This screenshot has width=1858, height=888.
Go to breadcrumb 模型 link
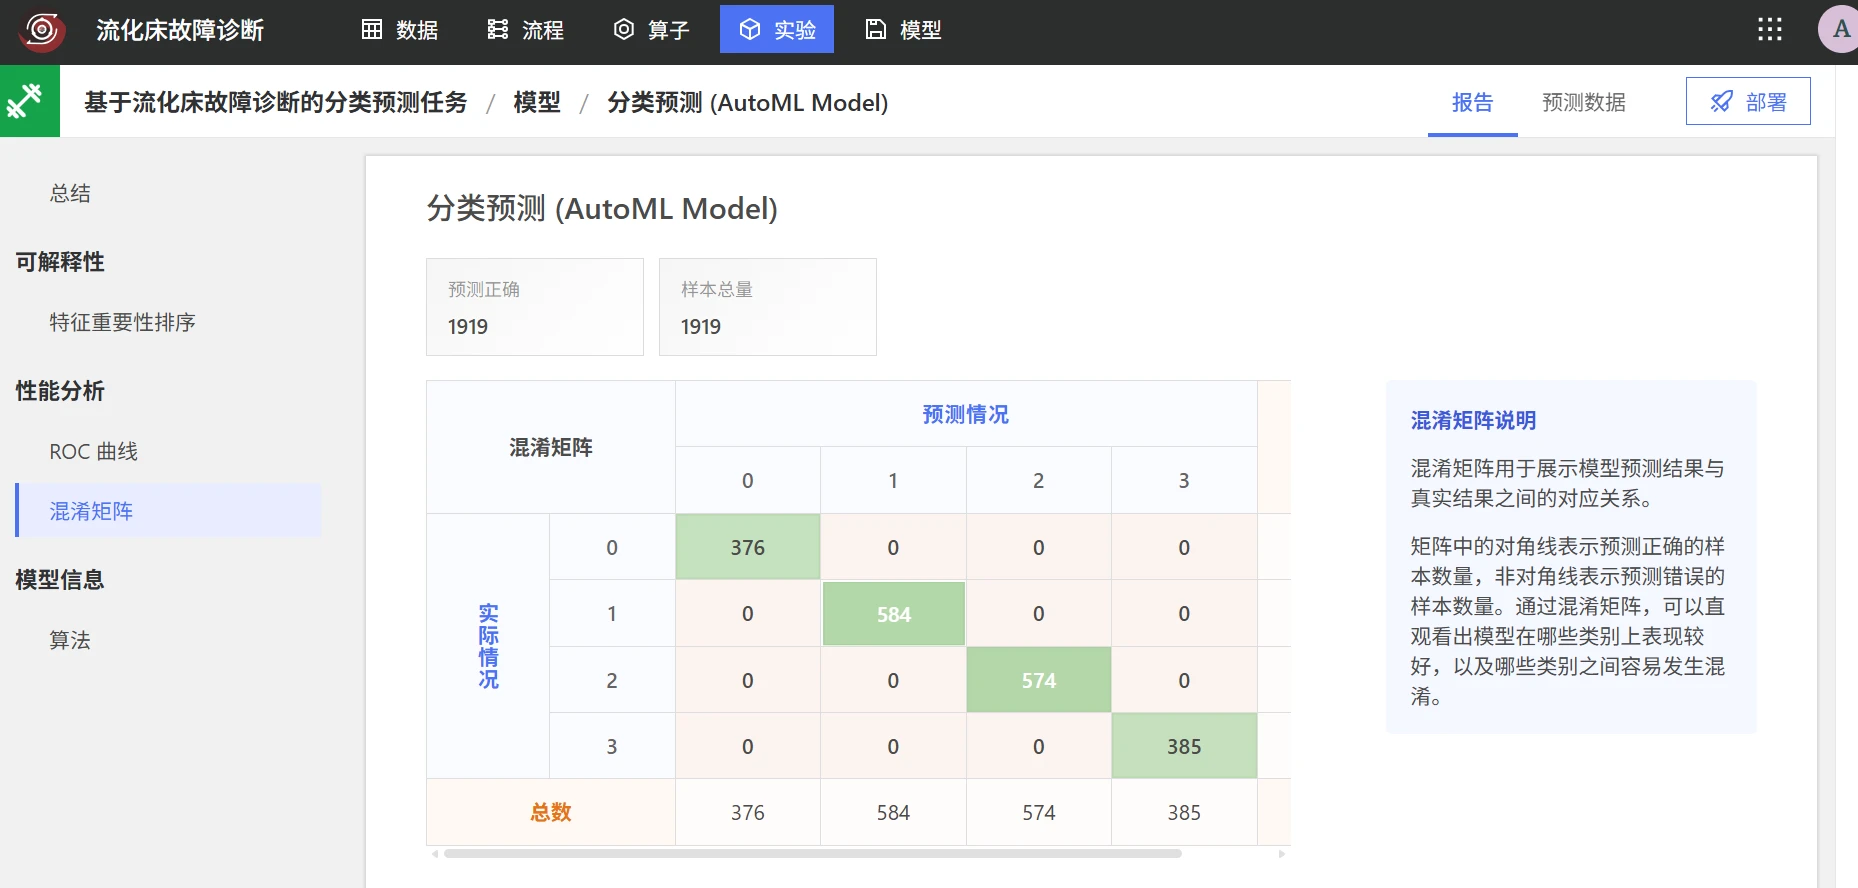pos(537,102)
